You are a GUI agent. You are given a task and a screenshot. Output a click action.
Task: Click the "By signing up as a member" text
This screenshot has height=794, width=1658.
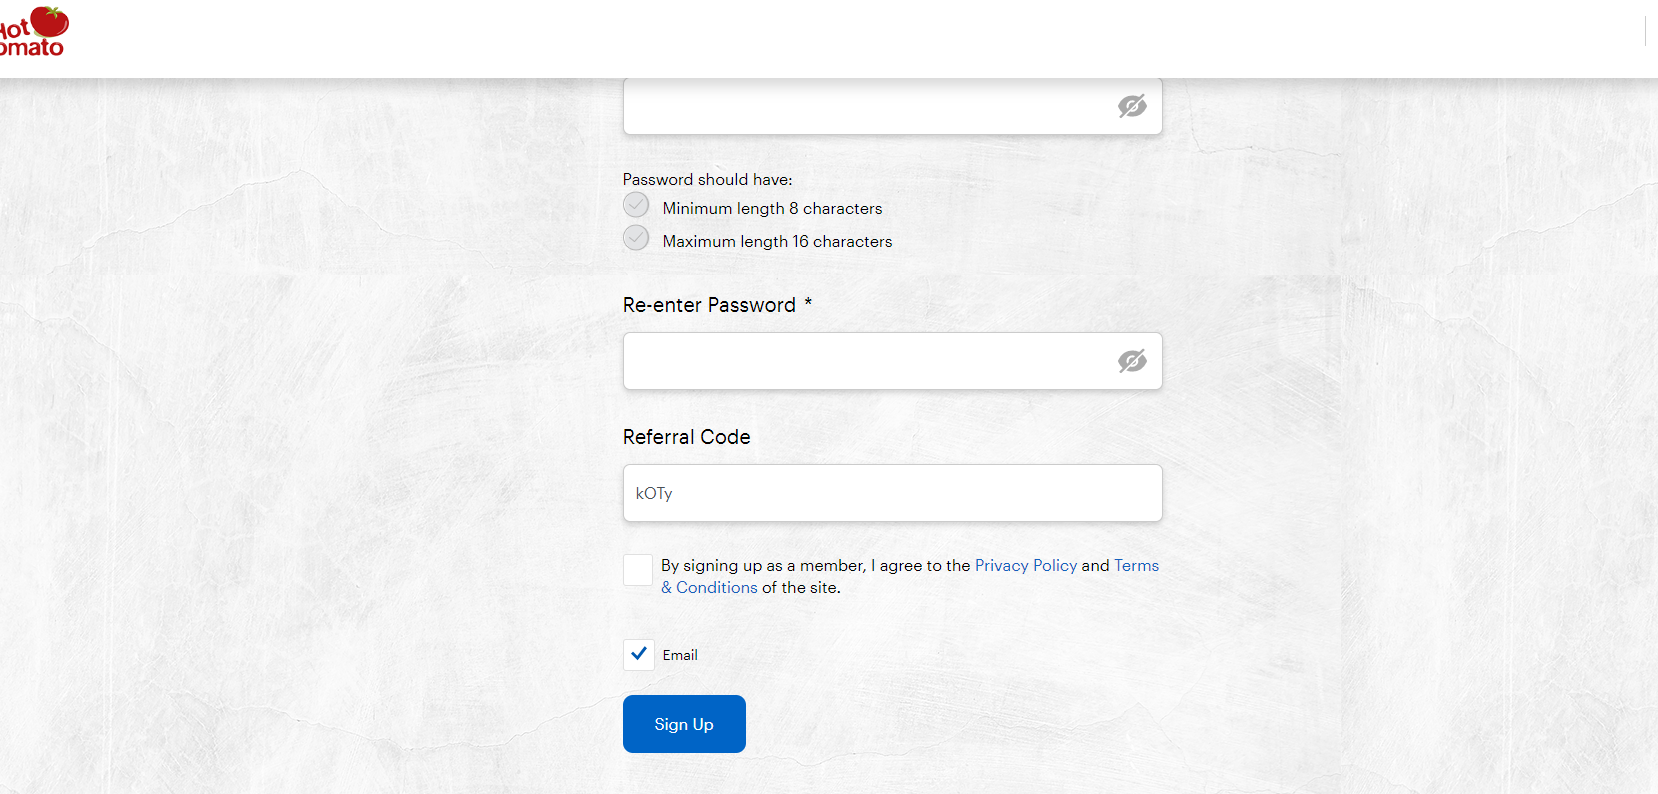[x=762, y=566]
